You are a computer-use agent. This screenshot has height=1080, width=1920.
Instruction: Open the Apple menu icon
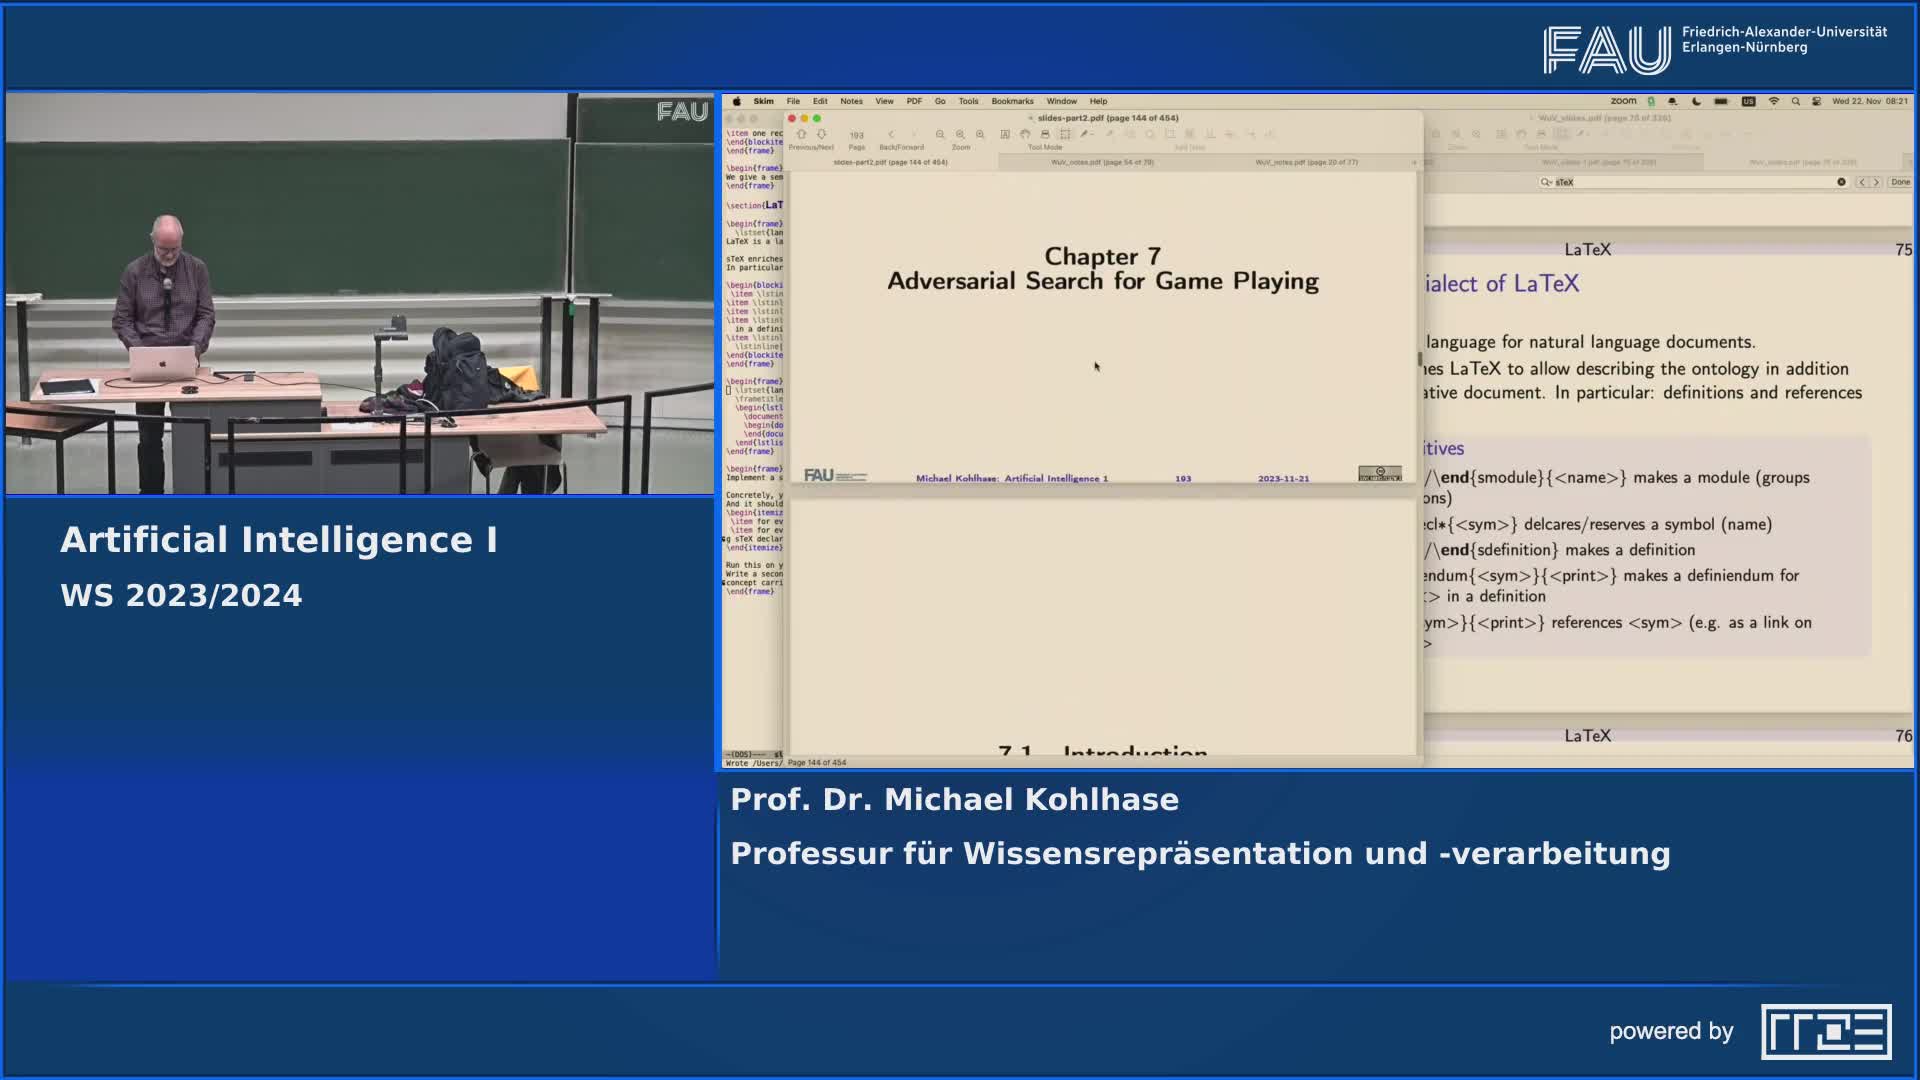tap(735, 101)
